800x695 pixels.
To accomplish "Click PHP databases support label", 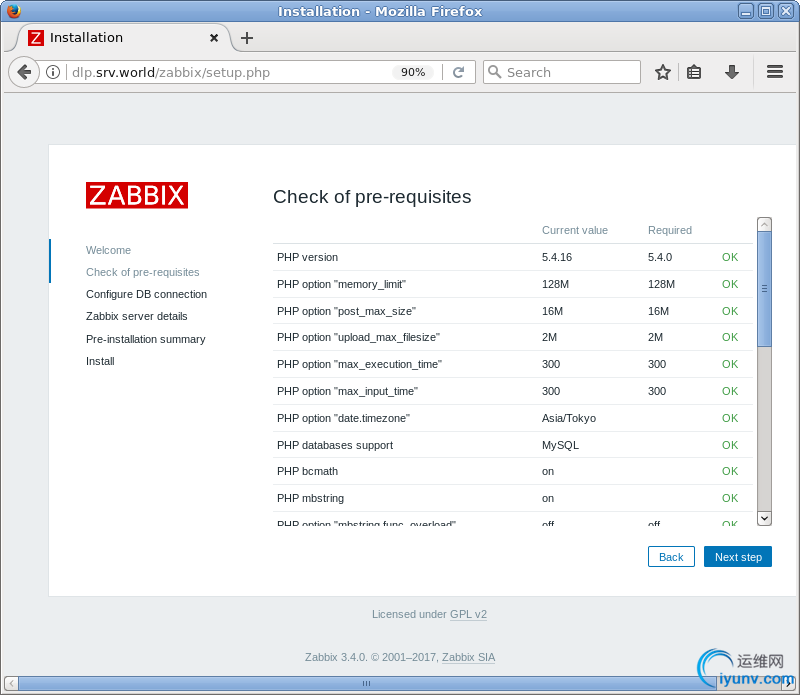I will (x=335, y=445).
